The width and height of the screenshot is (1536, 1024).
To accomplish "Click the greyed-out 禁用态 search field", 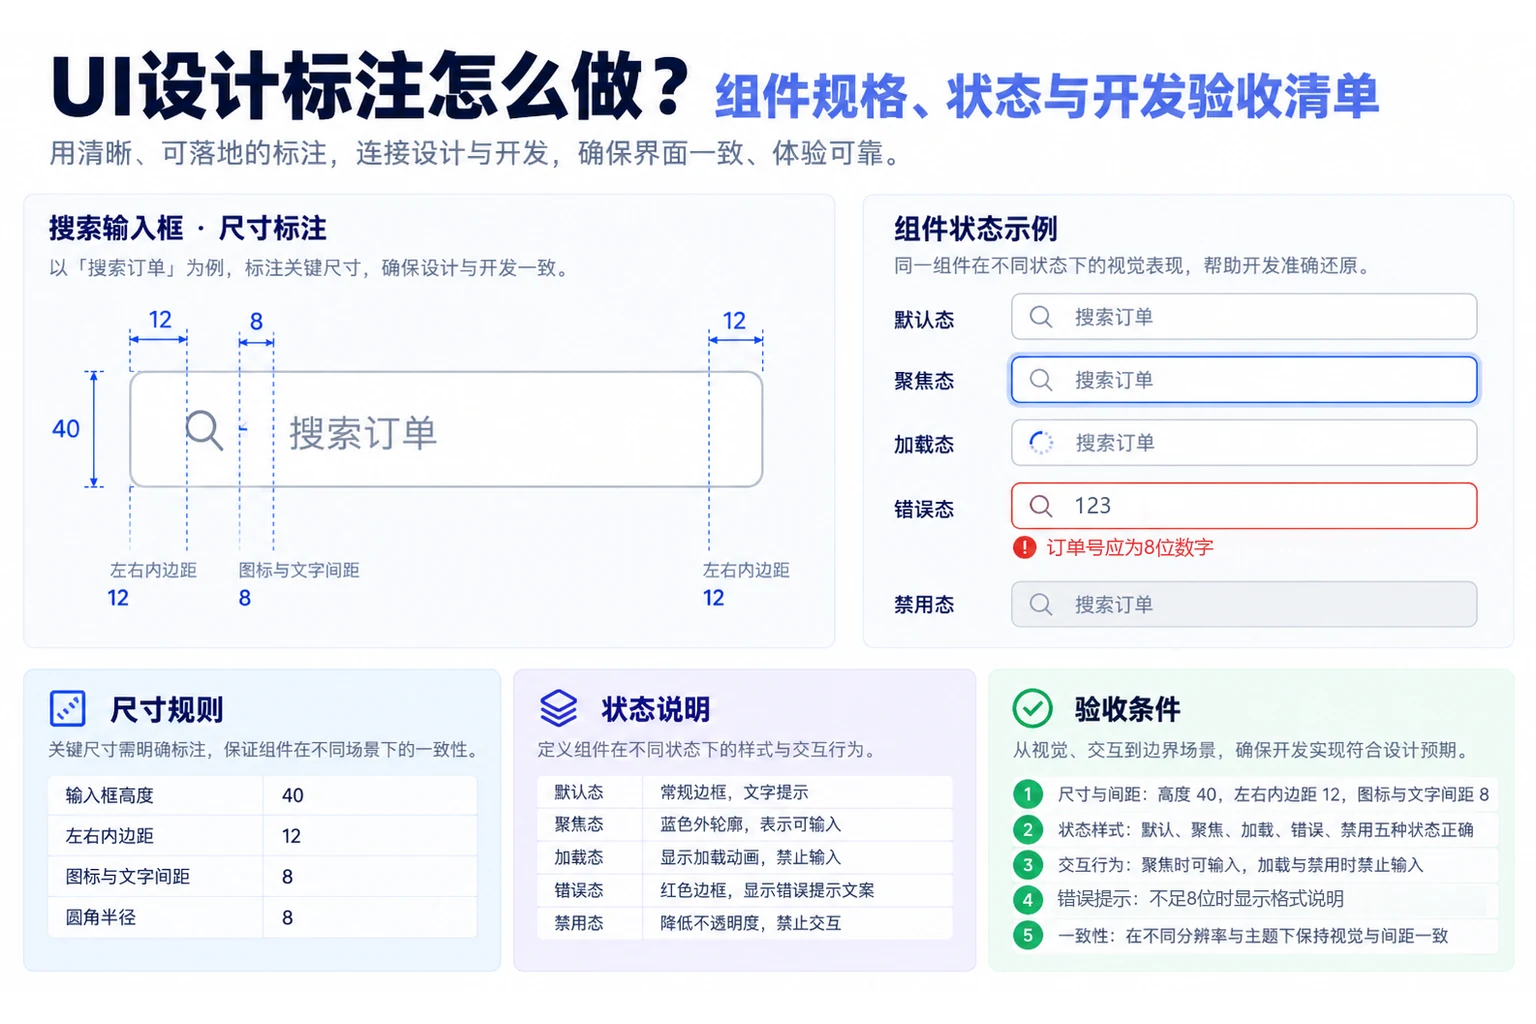I will coord(1244,605).
